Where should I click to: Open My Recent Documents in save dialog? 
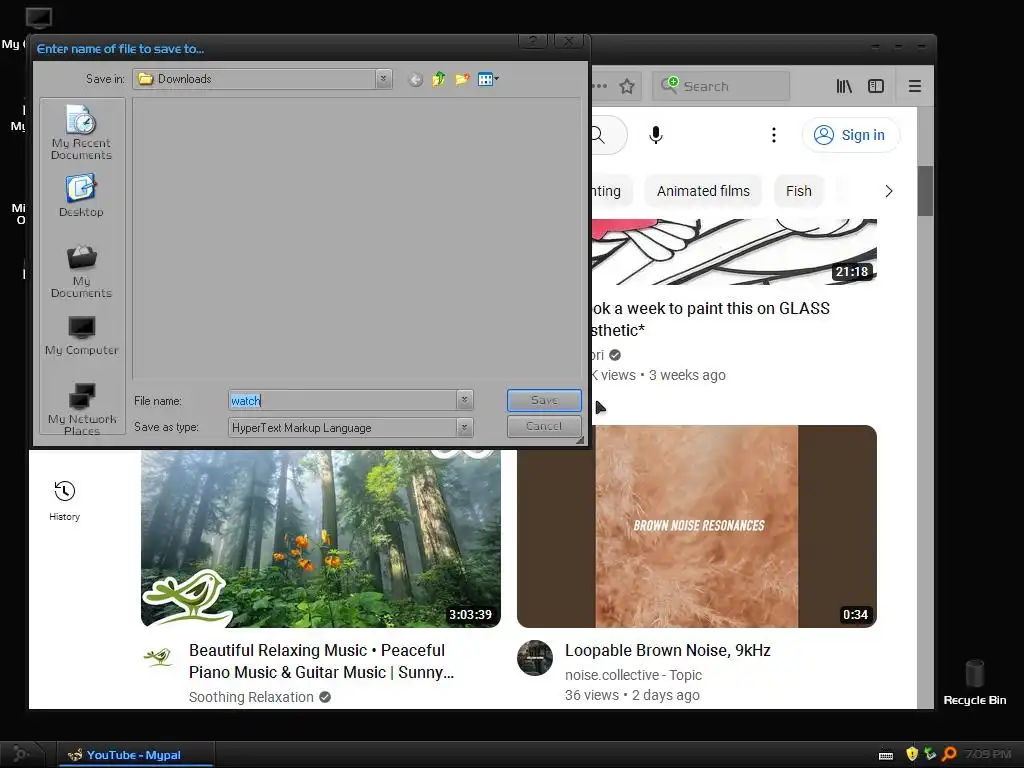(x=81, y=133)
